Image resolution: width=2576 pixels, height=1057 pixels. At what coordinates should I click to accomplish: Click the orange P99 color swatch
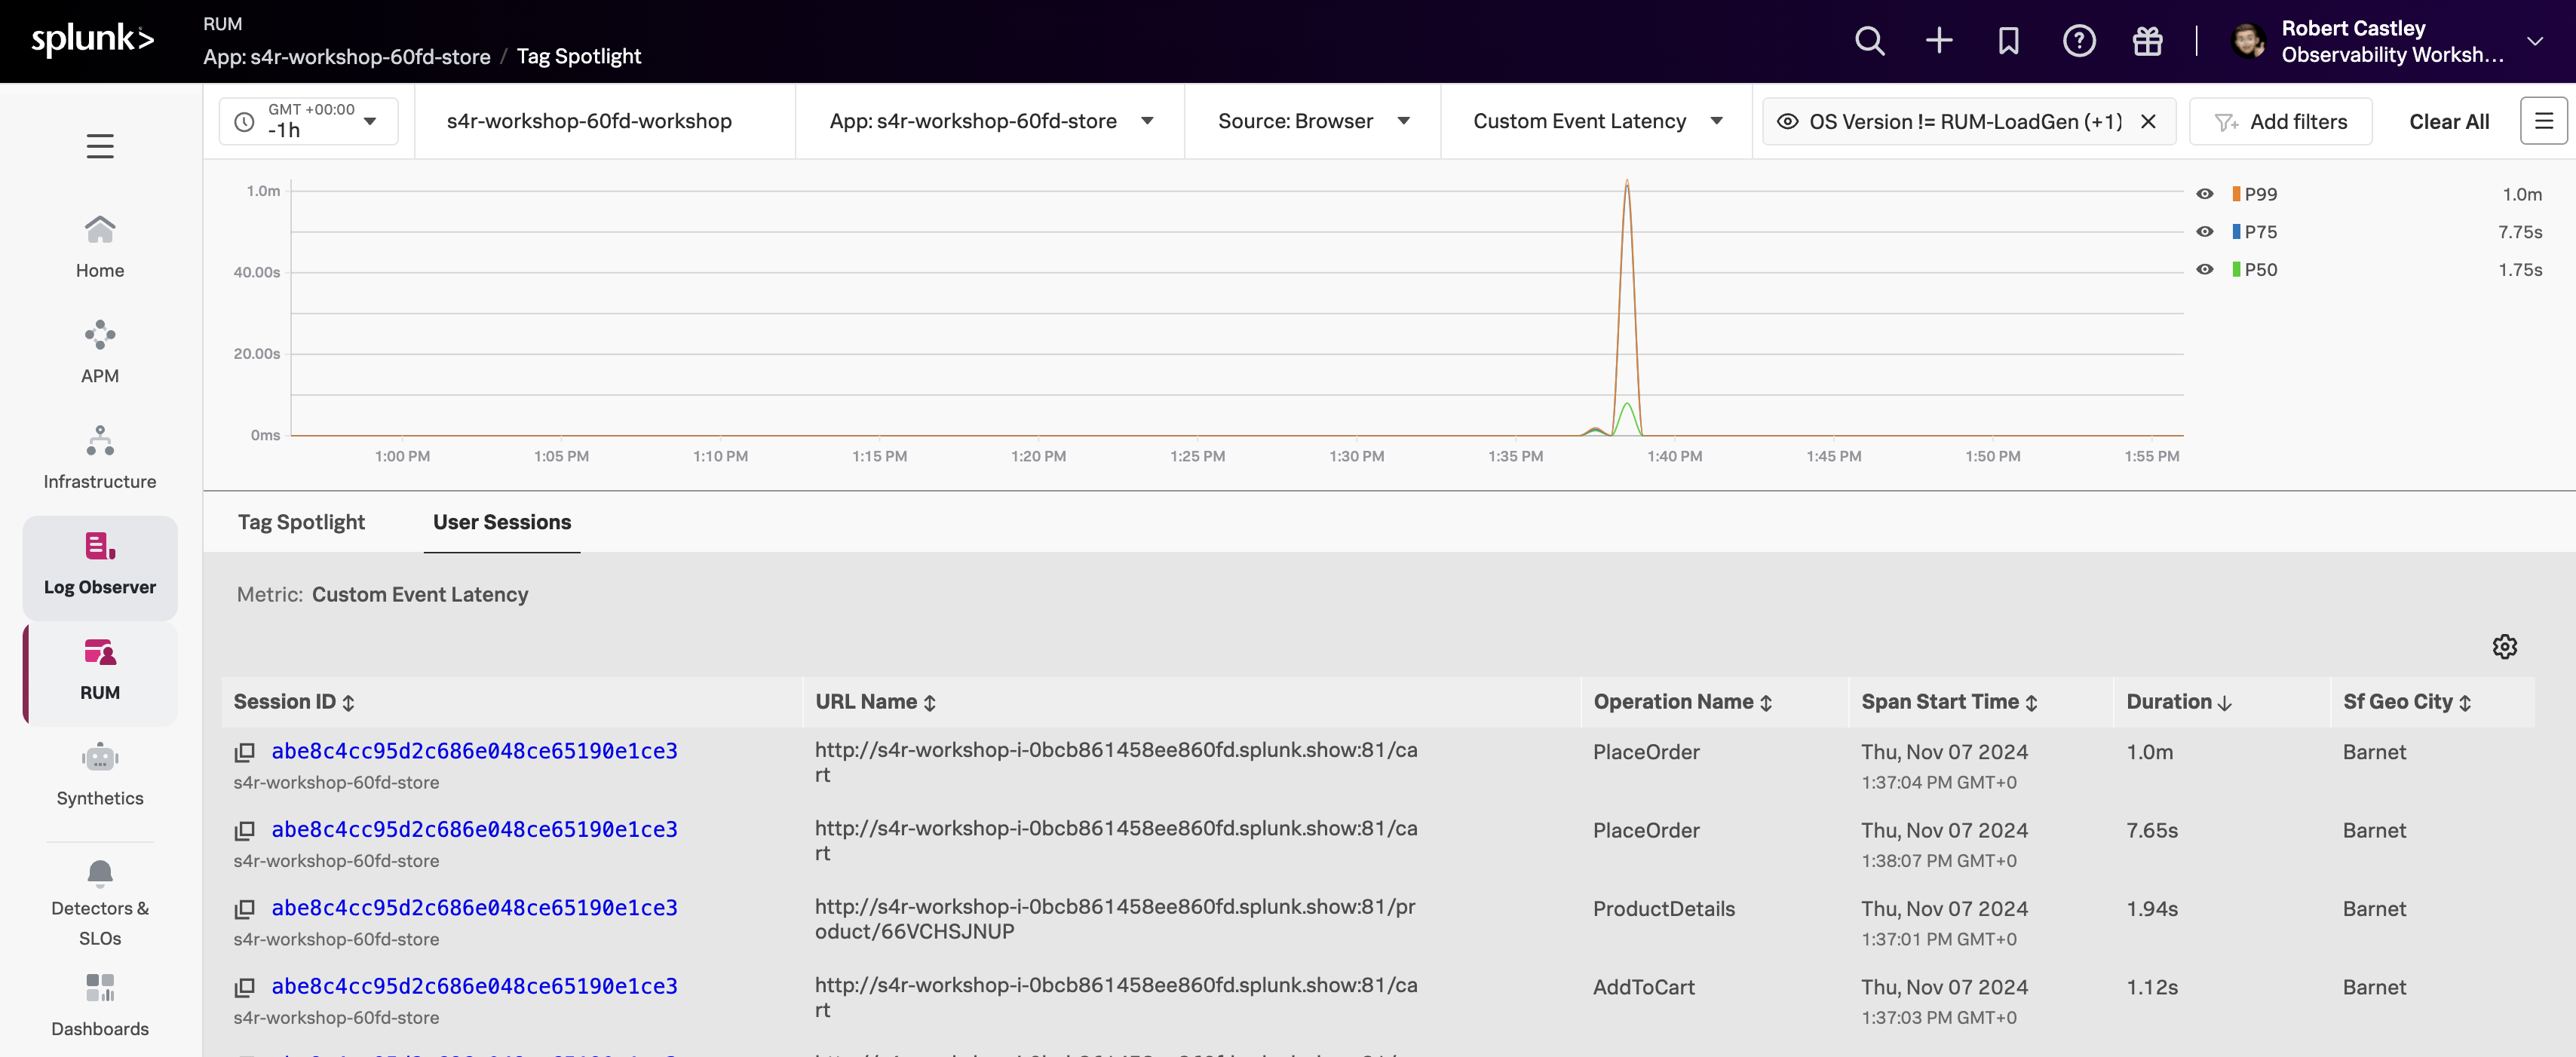2236,194
